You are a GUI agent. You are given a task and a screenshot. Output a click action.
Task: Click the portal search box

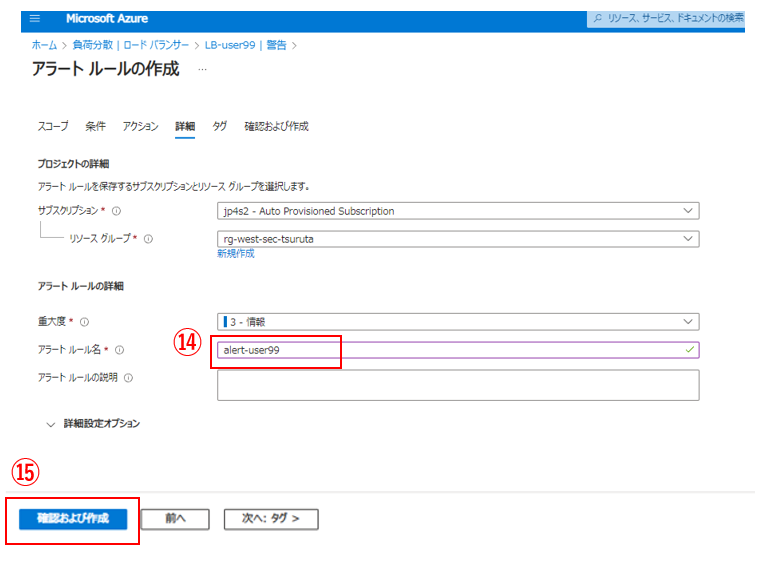coord(666,19)
